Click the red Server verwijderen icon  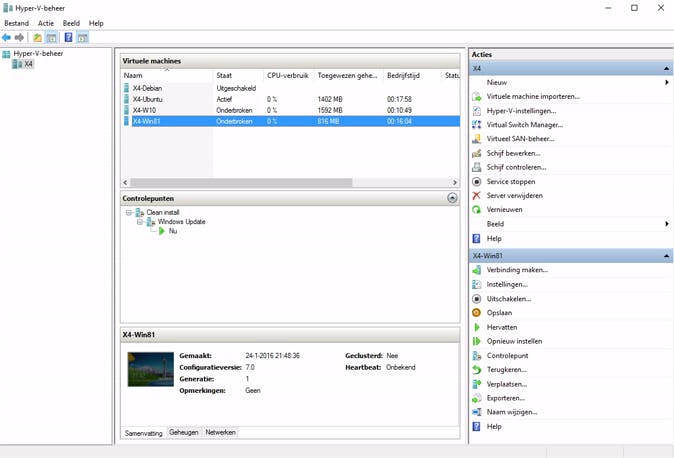click(x=476, y=196)
